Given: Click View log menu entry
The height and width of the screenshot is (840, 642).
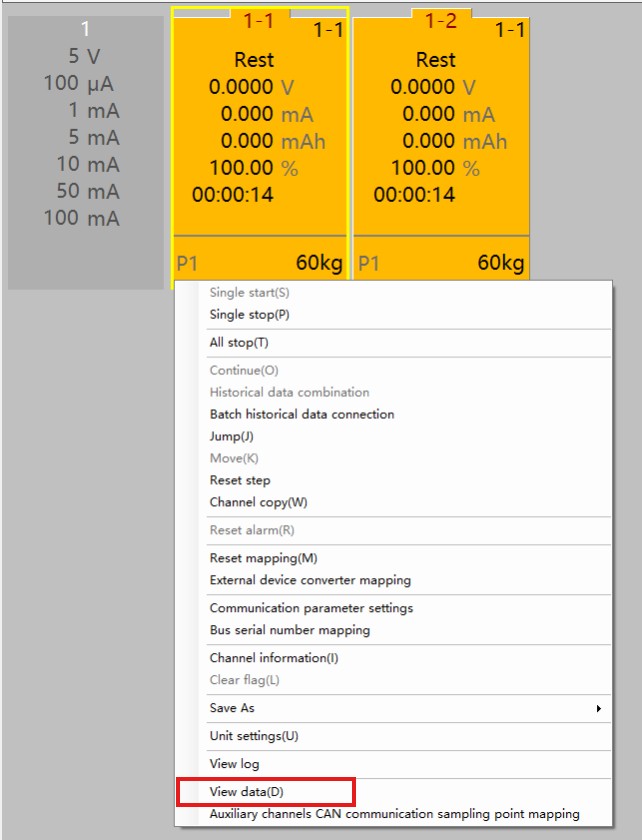Looking at the screenshot, I should (234, 764).
